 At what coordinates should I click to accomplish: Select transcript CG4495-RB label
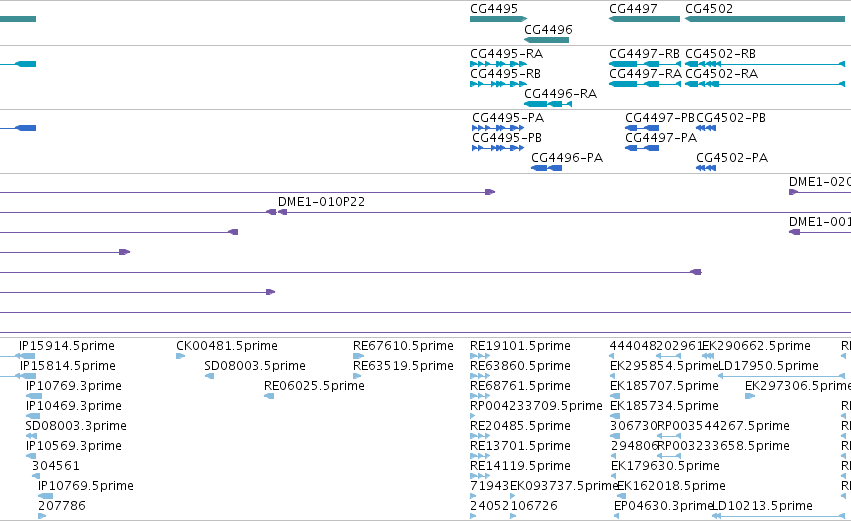505,74
